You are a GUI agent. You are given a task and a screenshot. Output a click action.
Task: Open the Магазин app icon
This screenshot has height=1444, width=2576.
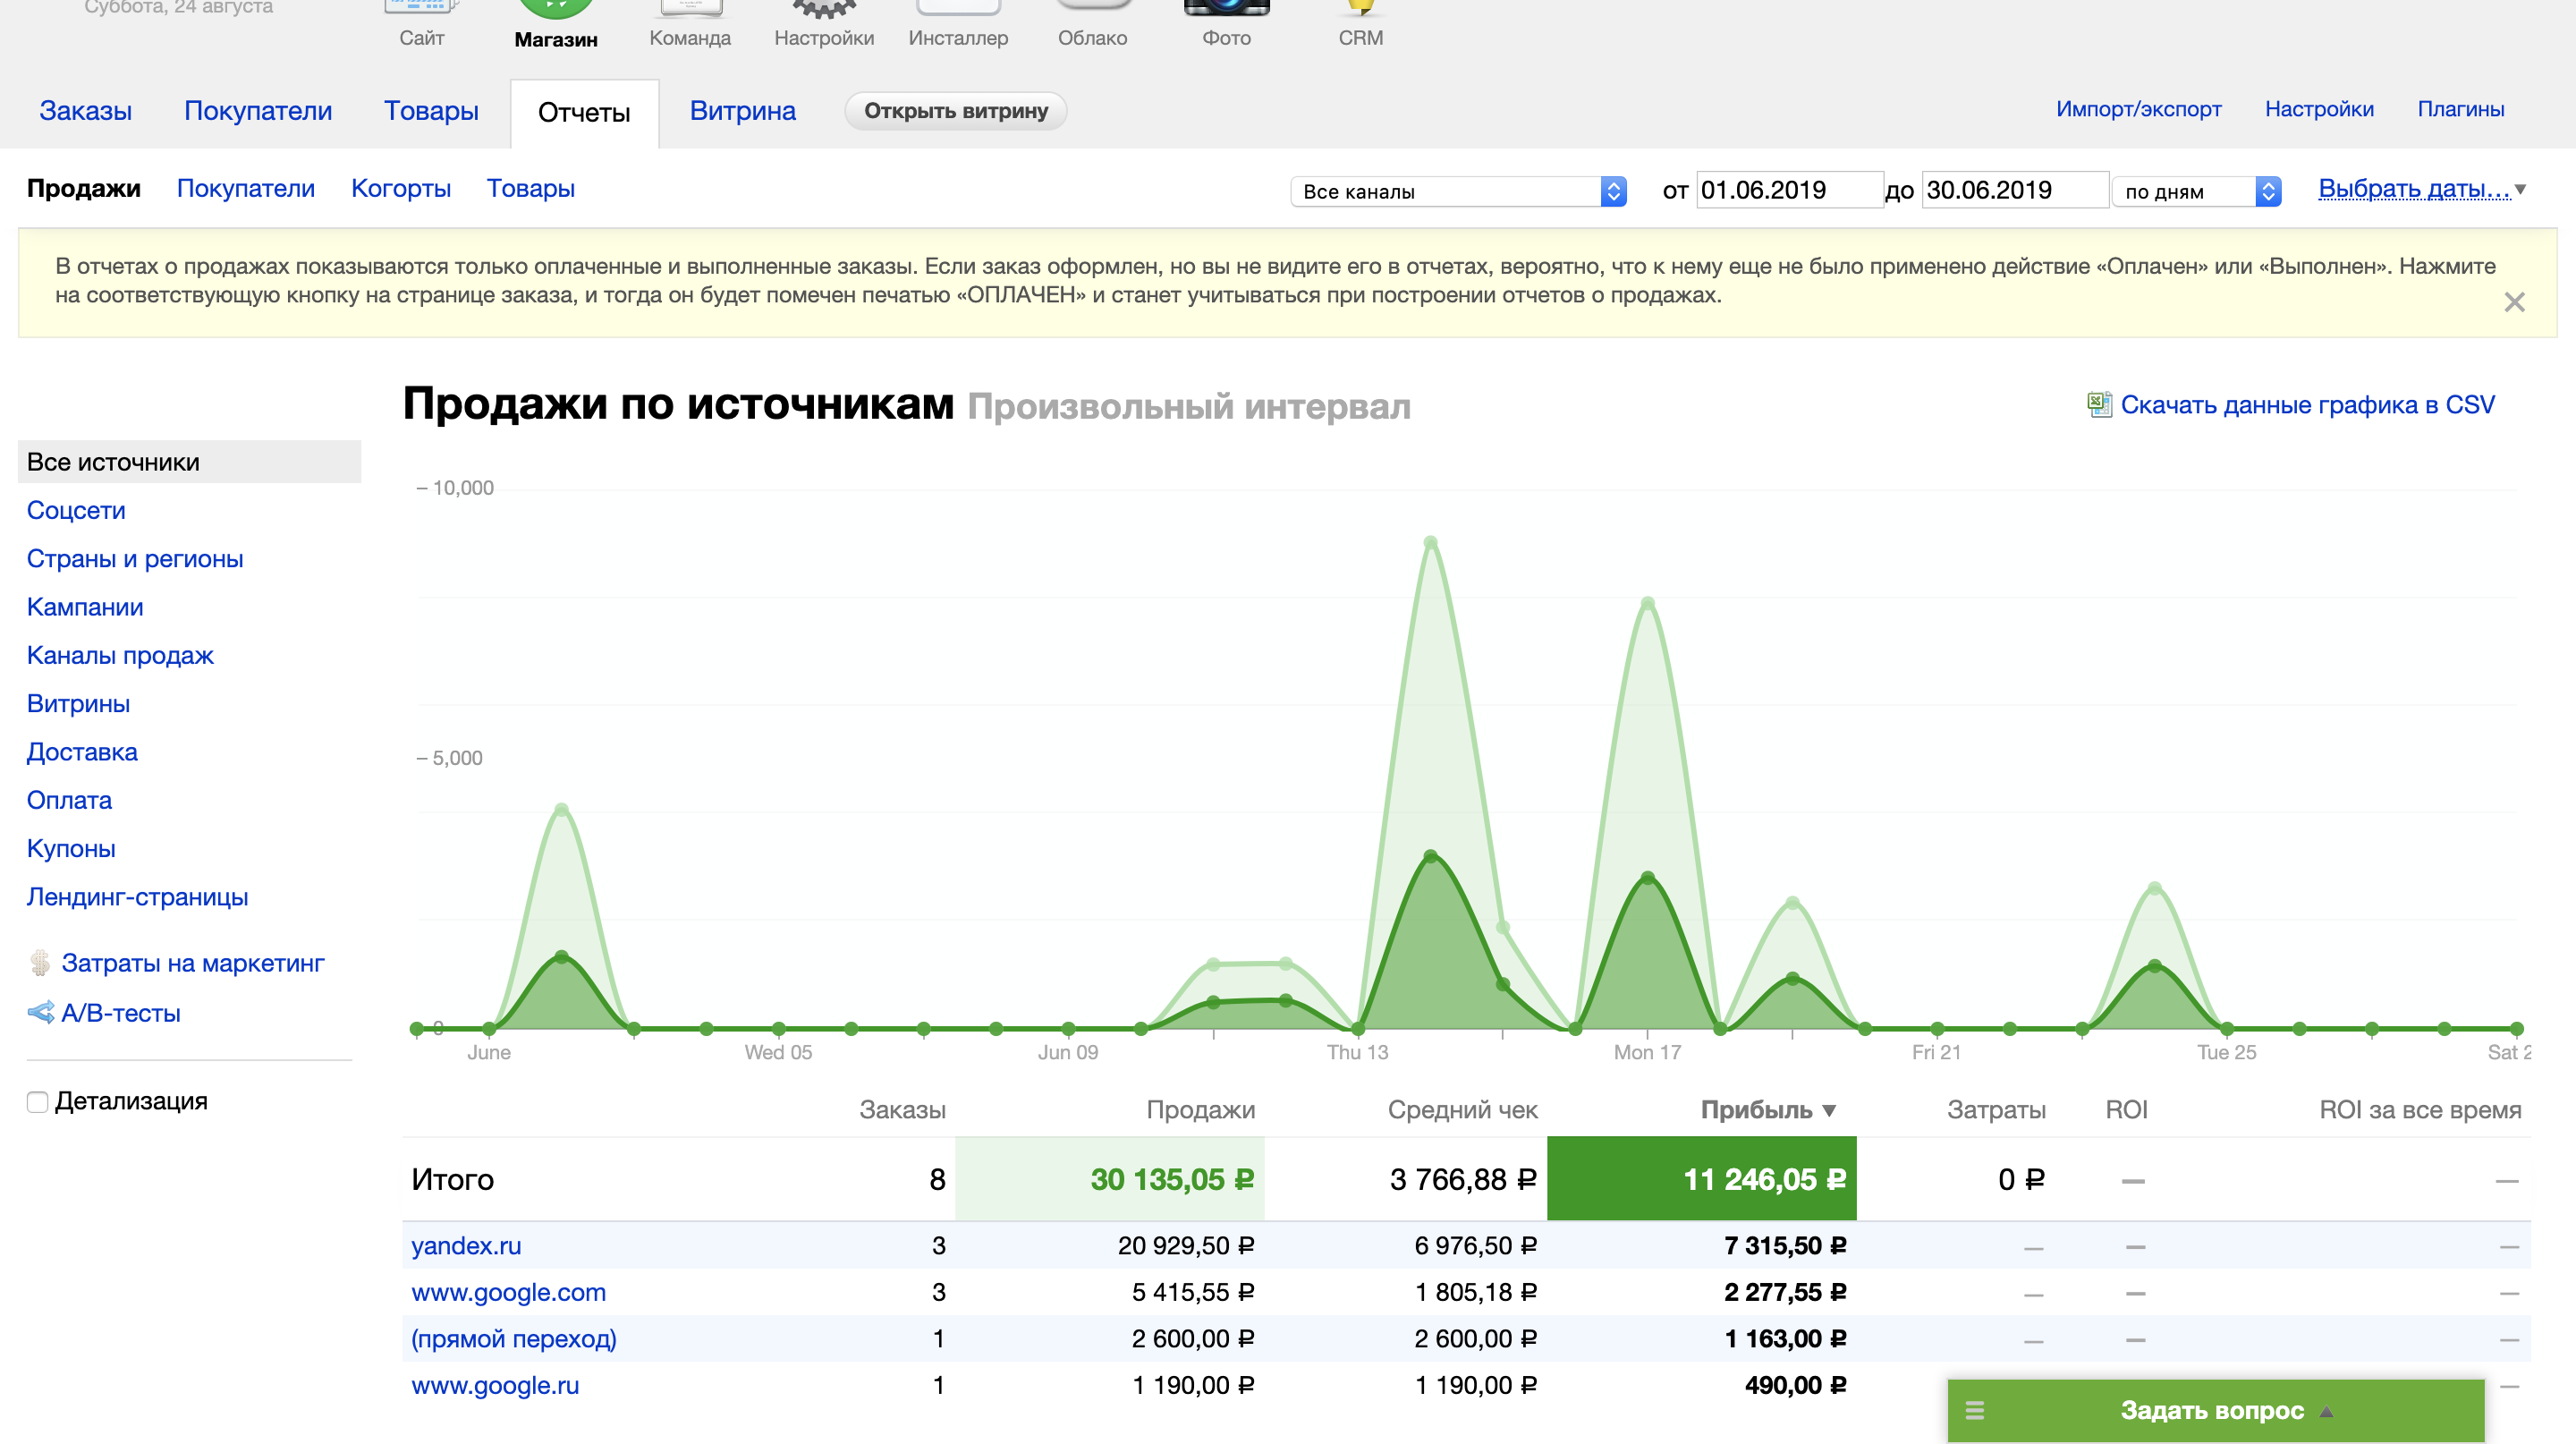[556, 10]
